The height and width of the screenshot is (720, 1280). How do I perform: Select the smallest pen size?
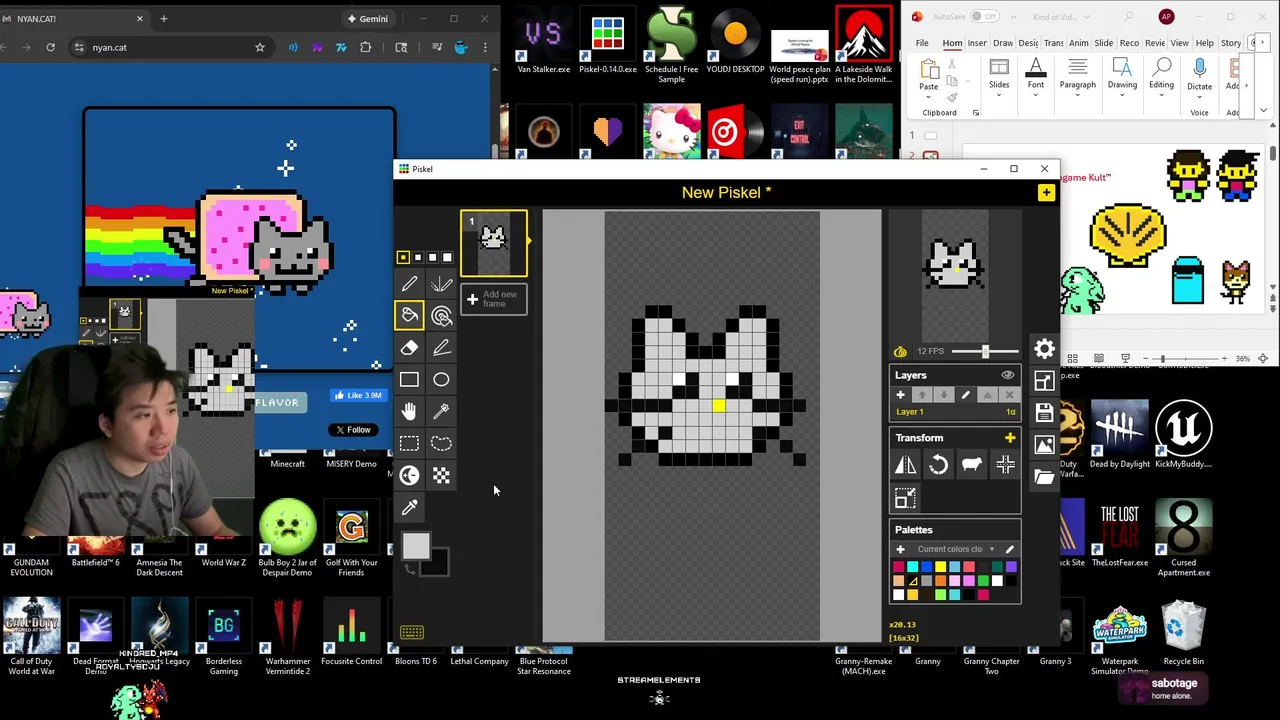[403, 257]
